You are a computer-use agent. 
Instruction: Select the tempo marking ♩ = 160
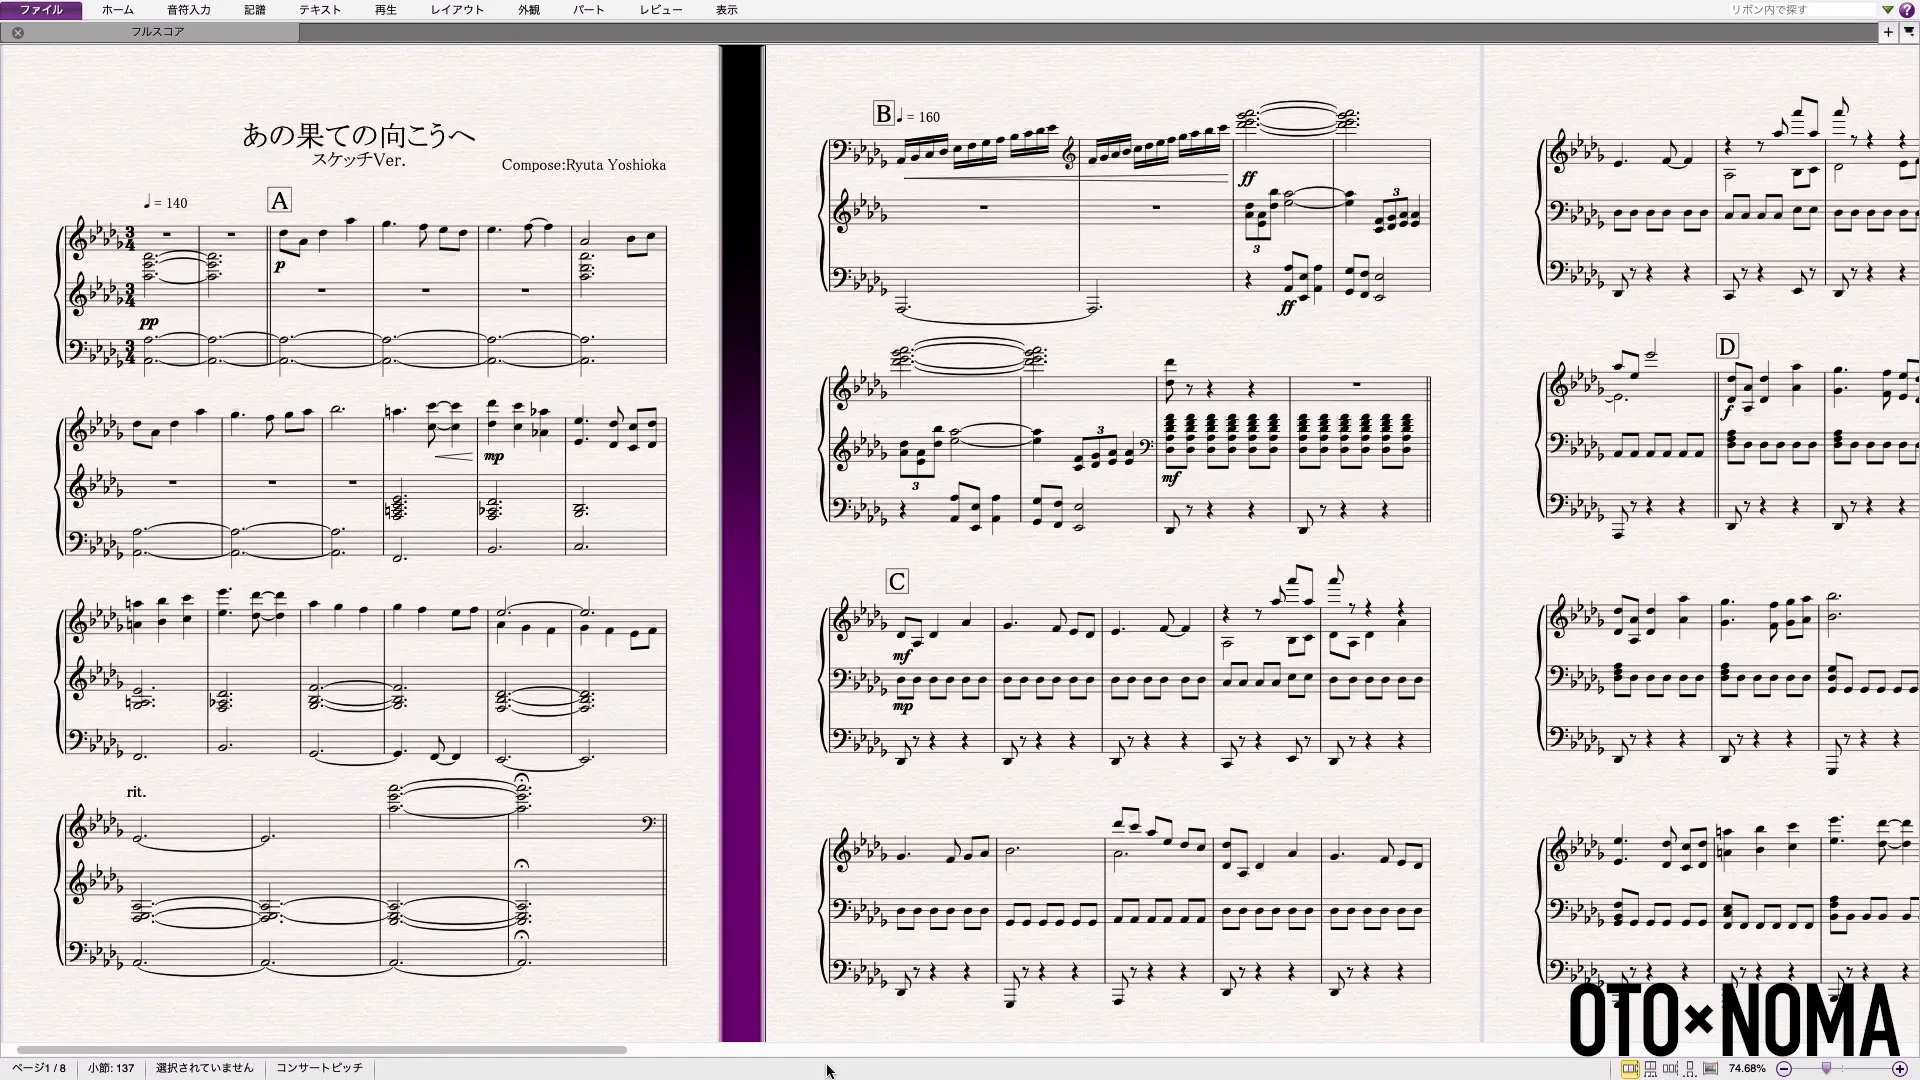(x=918, y=117)
